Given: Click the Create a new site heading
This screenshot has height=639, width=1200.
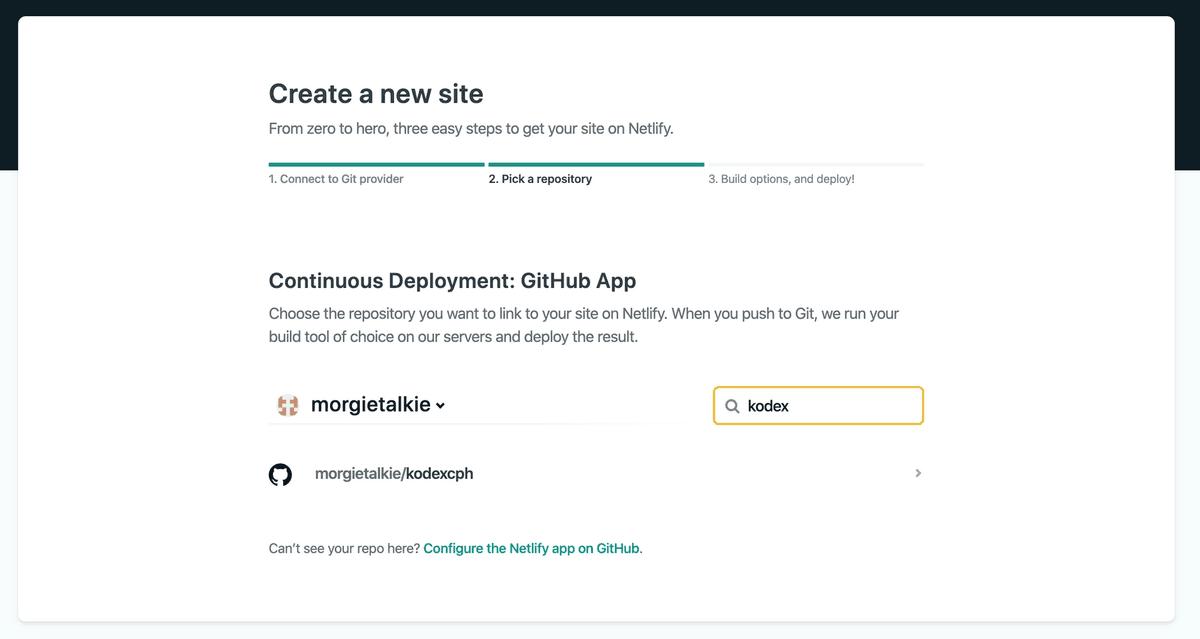Looking at the screenshot, I should coord(376,94).
